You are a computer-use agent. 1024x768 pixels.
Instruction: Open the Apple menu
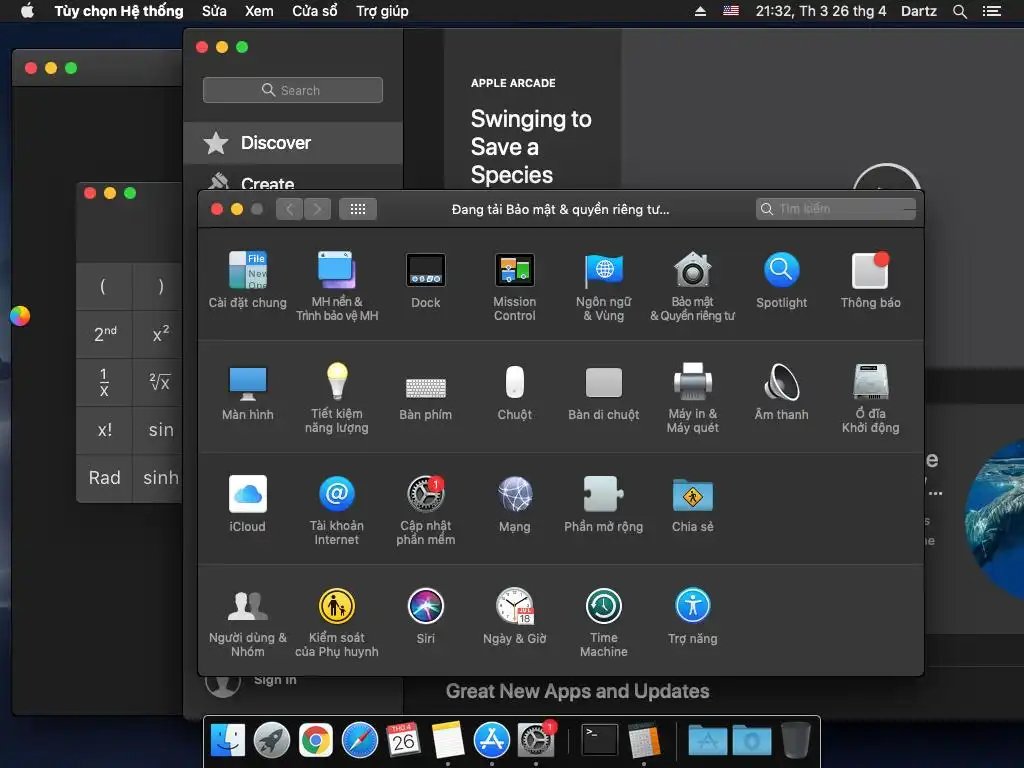pos(27,10)
